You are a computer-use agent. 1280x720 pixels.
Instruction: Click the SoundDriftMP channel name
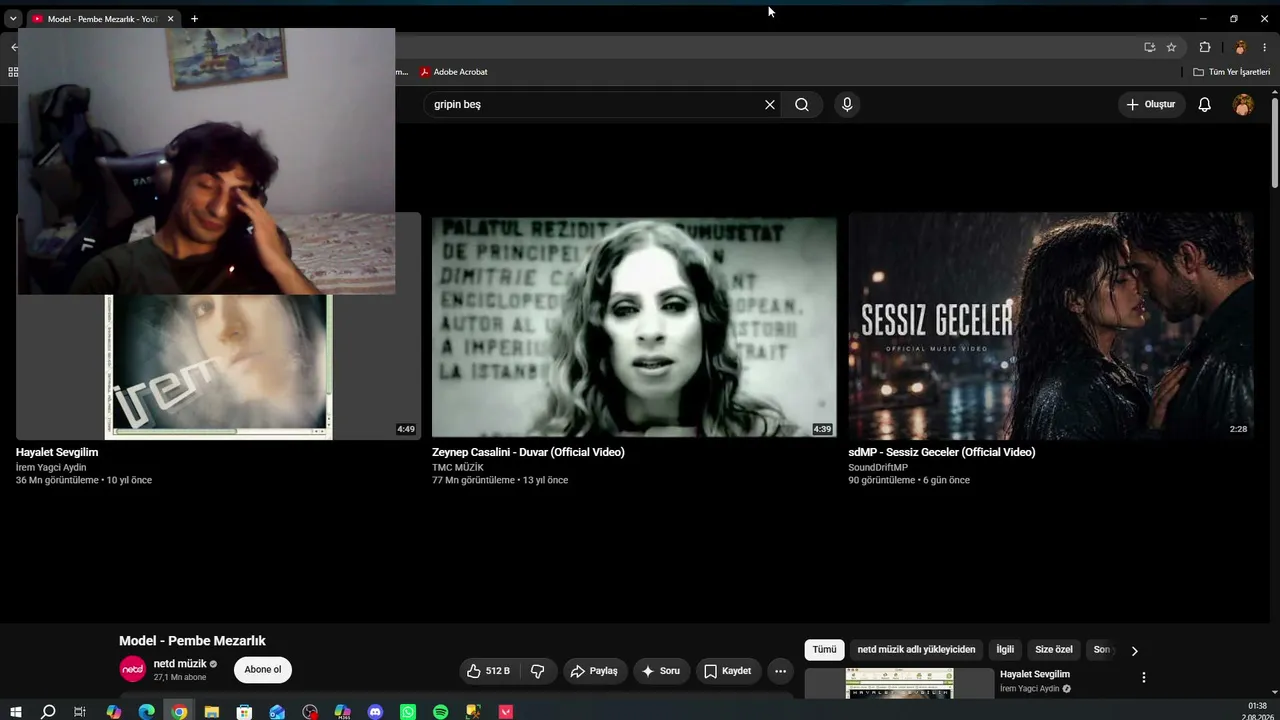878,468
